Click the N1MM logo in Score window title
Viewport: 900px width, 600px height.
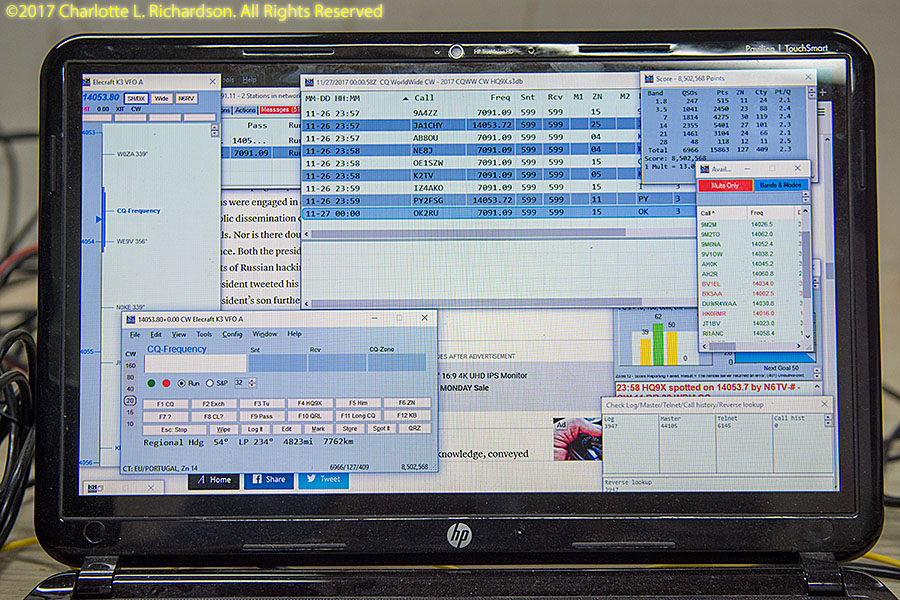coord(649,77)
